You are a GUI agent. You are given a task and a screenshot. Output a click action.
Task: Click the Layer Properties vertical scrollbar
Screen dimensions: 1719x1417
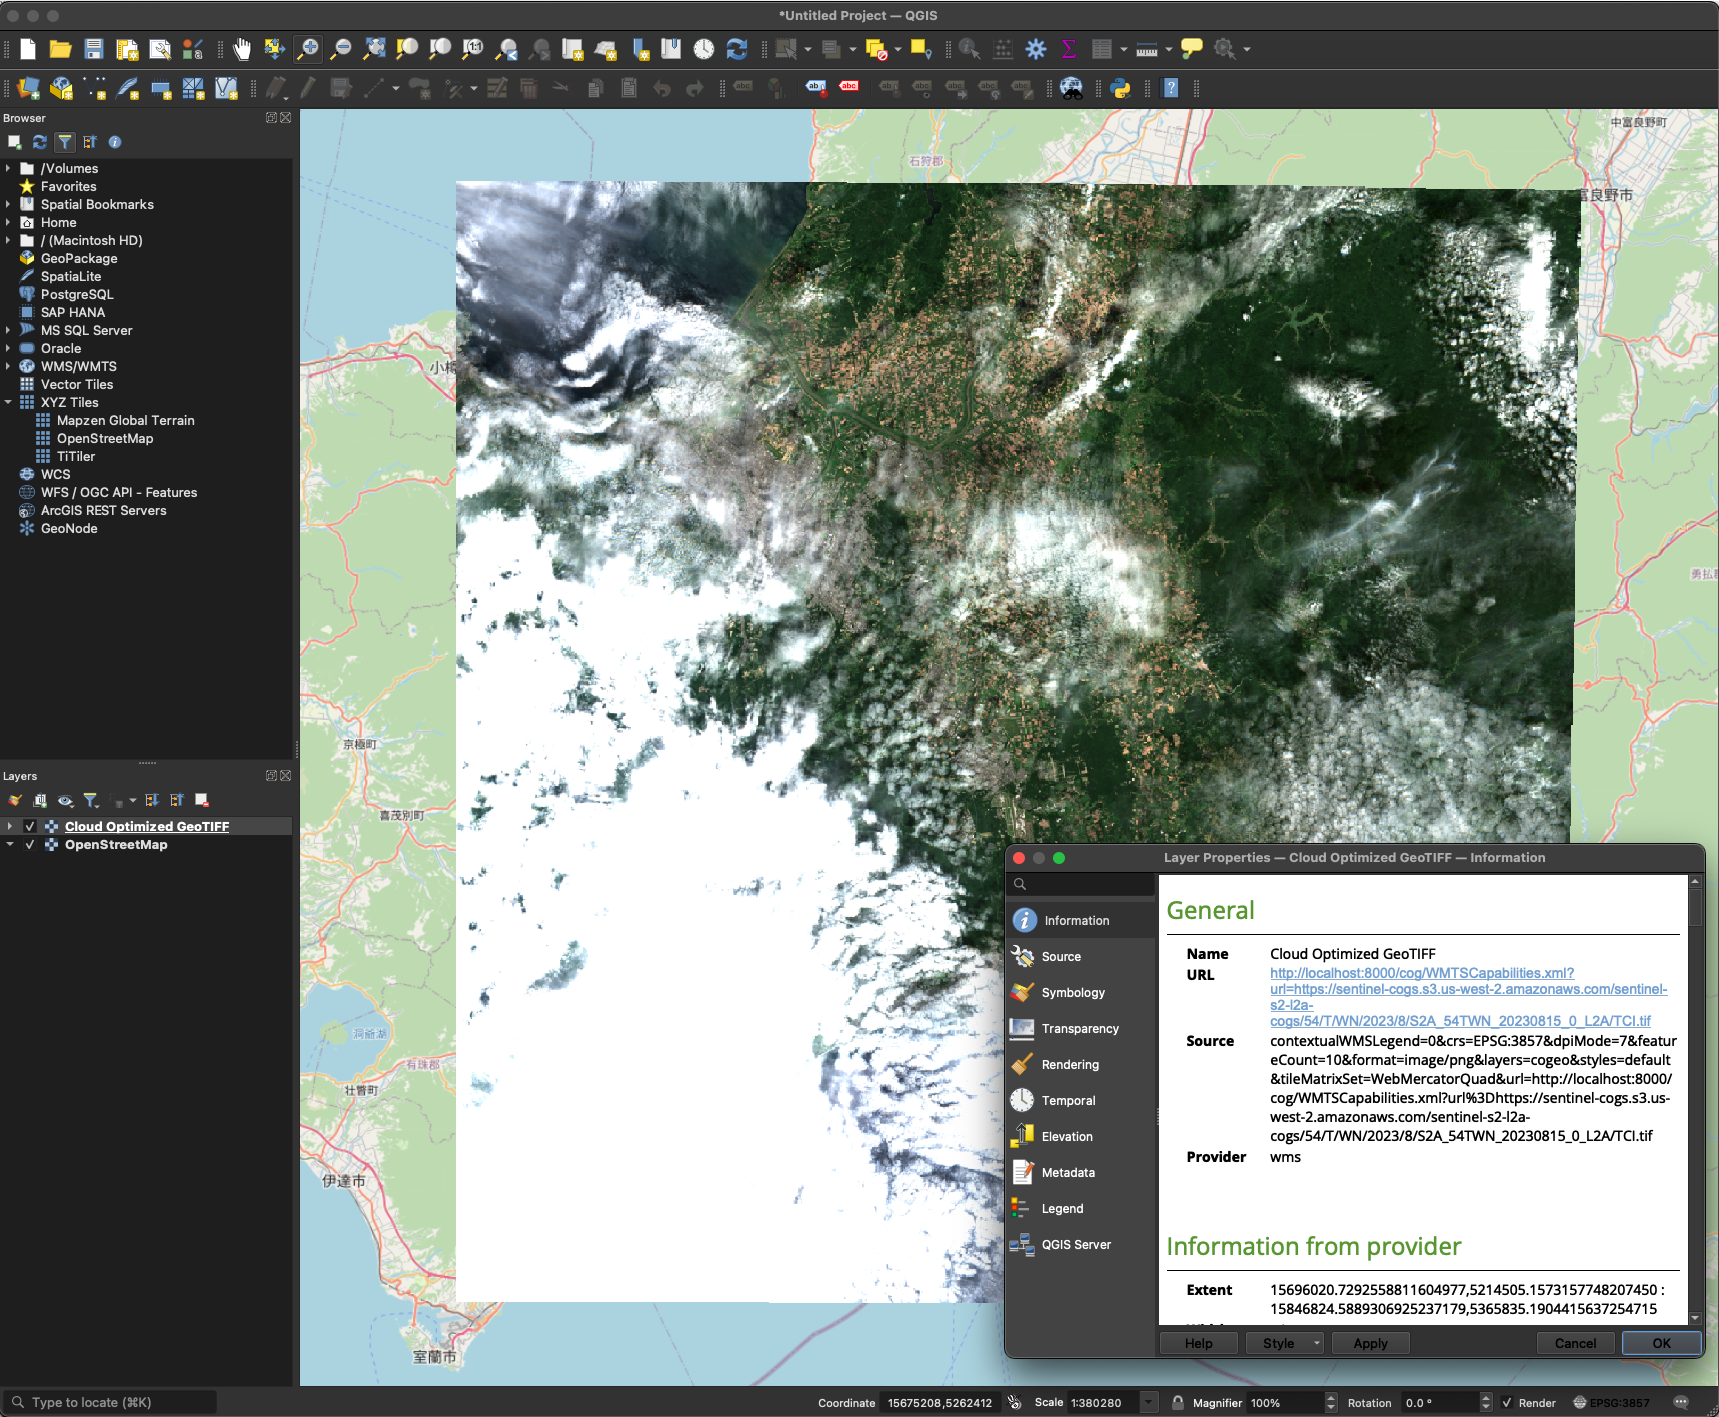(1695, 1100)
